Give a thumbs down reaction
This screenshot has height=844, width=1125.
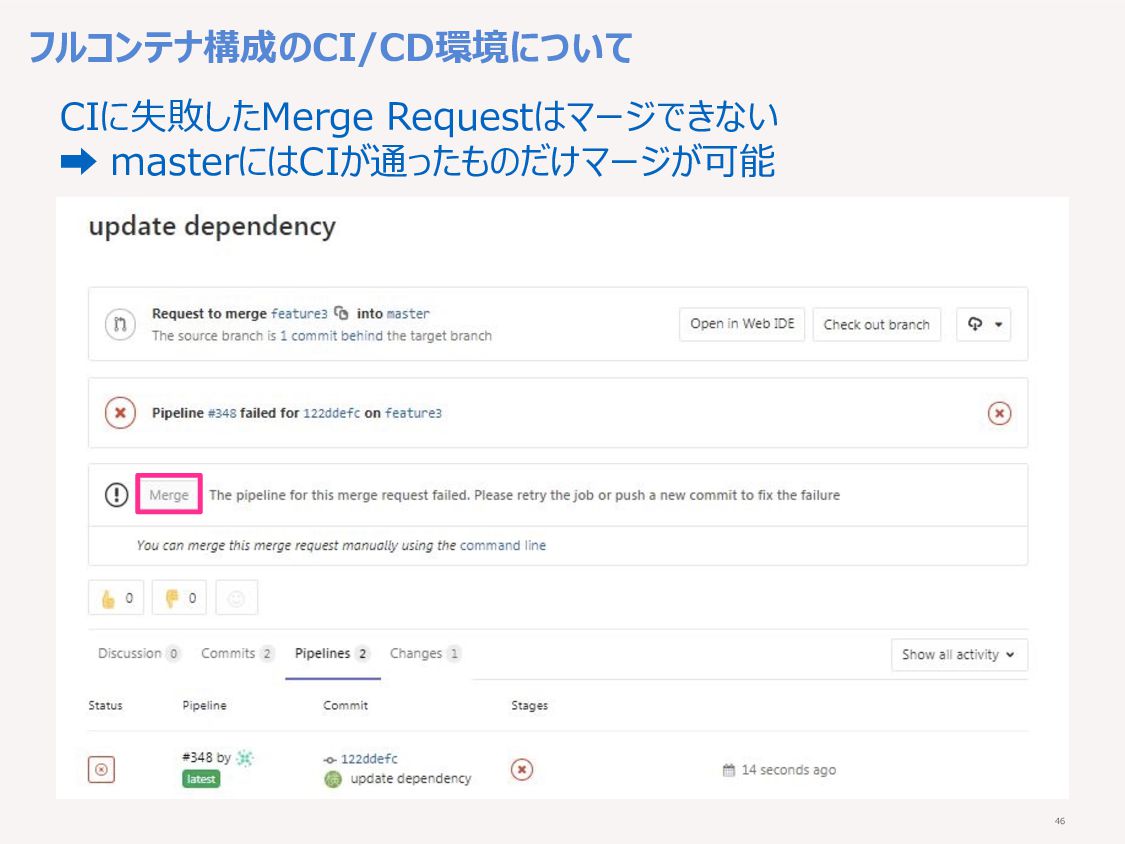[x=179, y=598]
